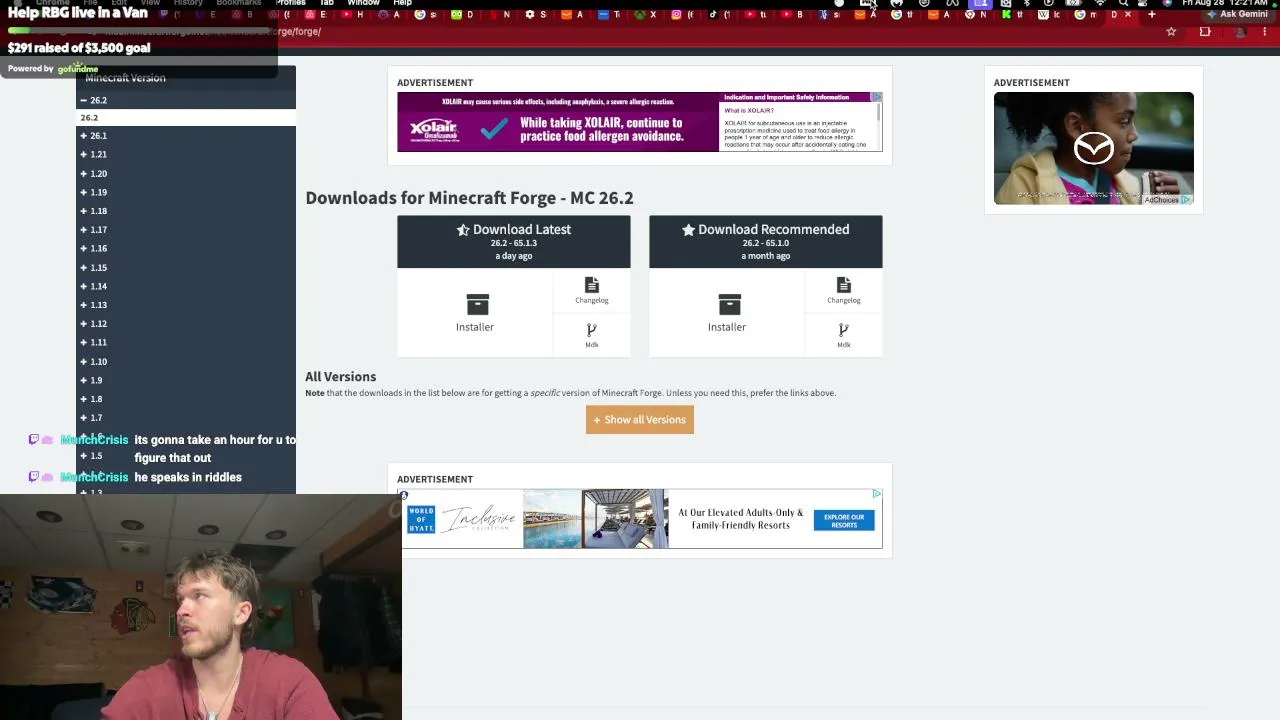The image size is (1280, 720).
Task: Click the Ask Gemini button
Action: point(1239,14)
